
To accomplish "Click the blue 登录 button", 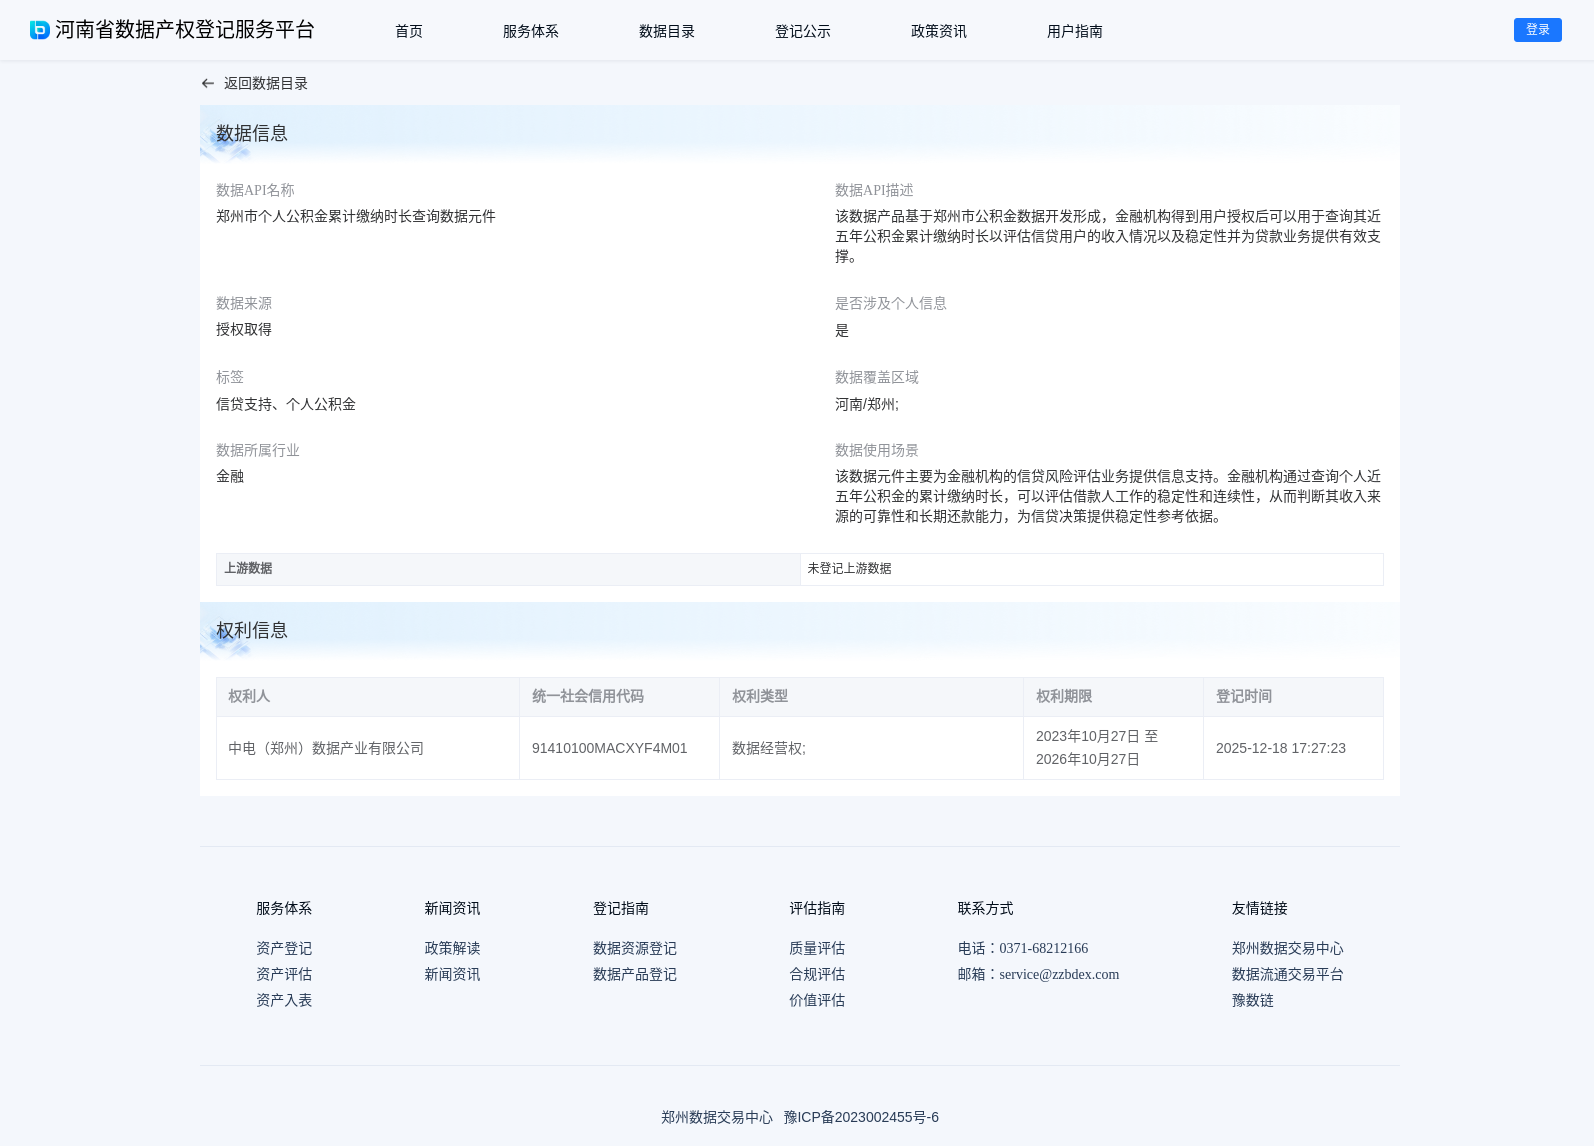I will click(x=1538, y=30).
